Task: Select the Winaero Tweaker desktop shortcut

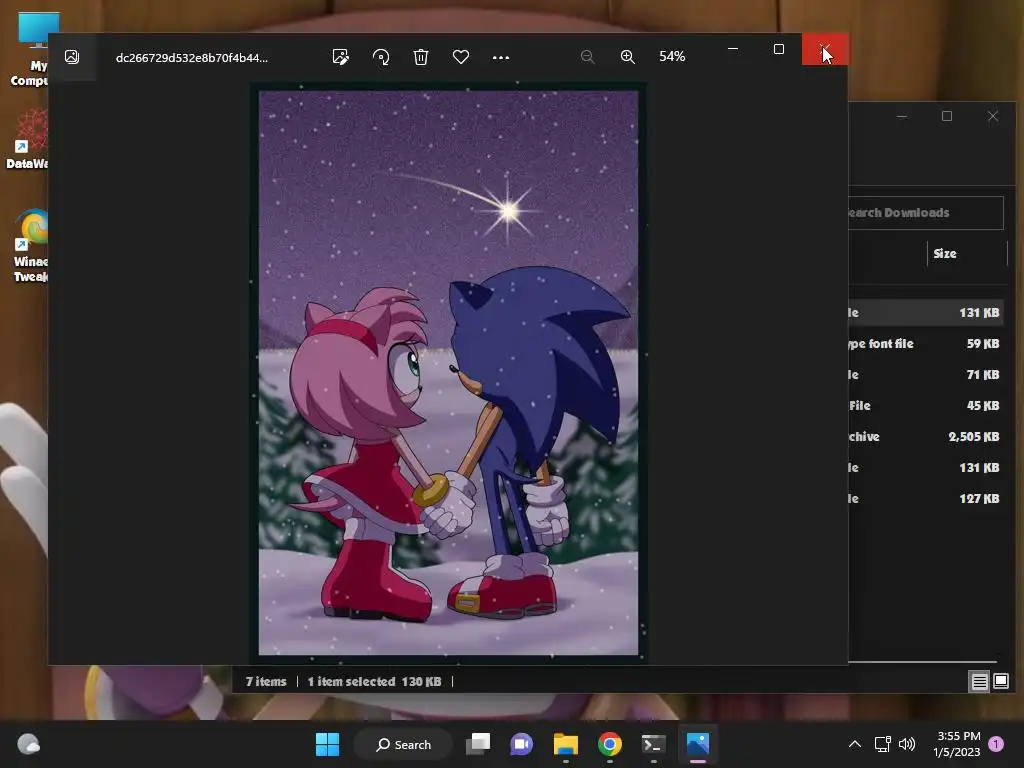Action: [30, 245]
